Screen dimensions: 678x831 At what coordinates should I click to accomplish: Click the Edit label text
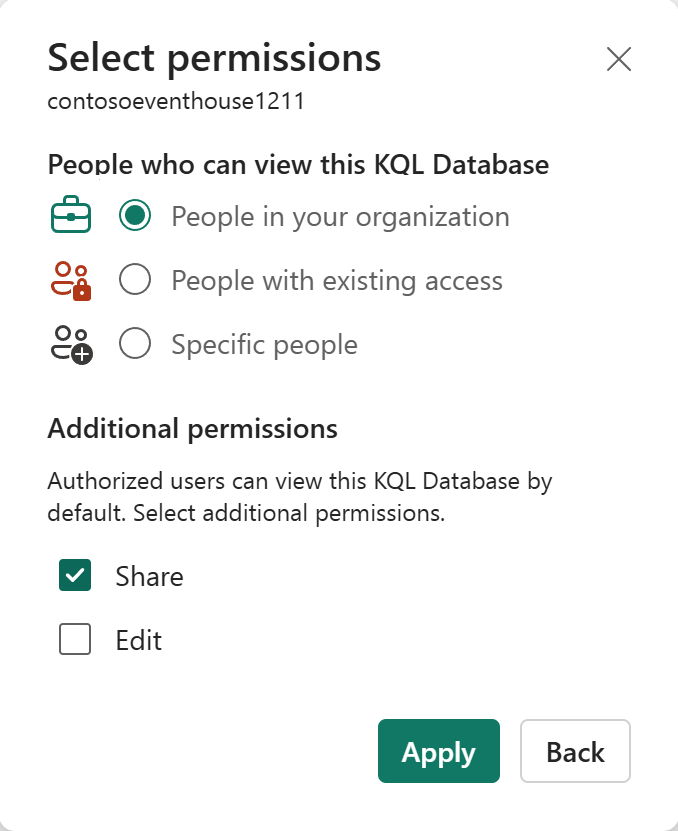tap(140, 640)
